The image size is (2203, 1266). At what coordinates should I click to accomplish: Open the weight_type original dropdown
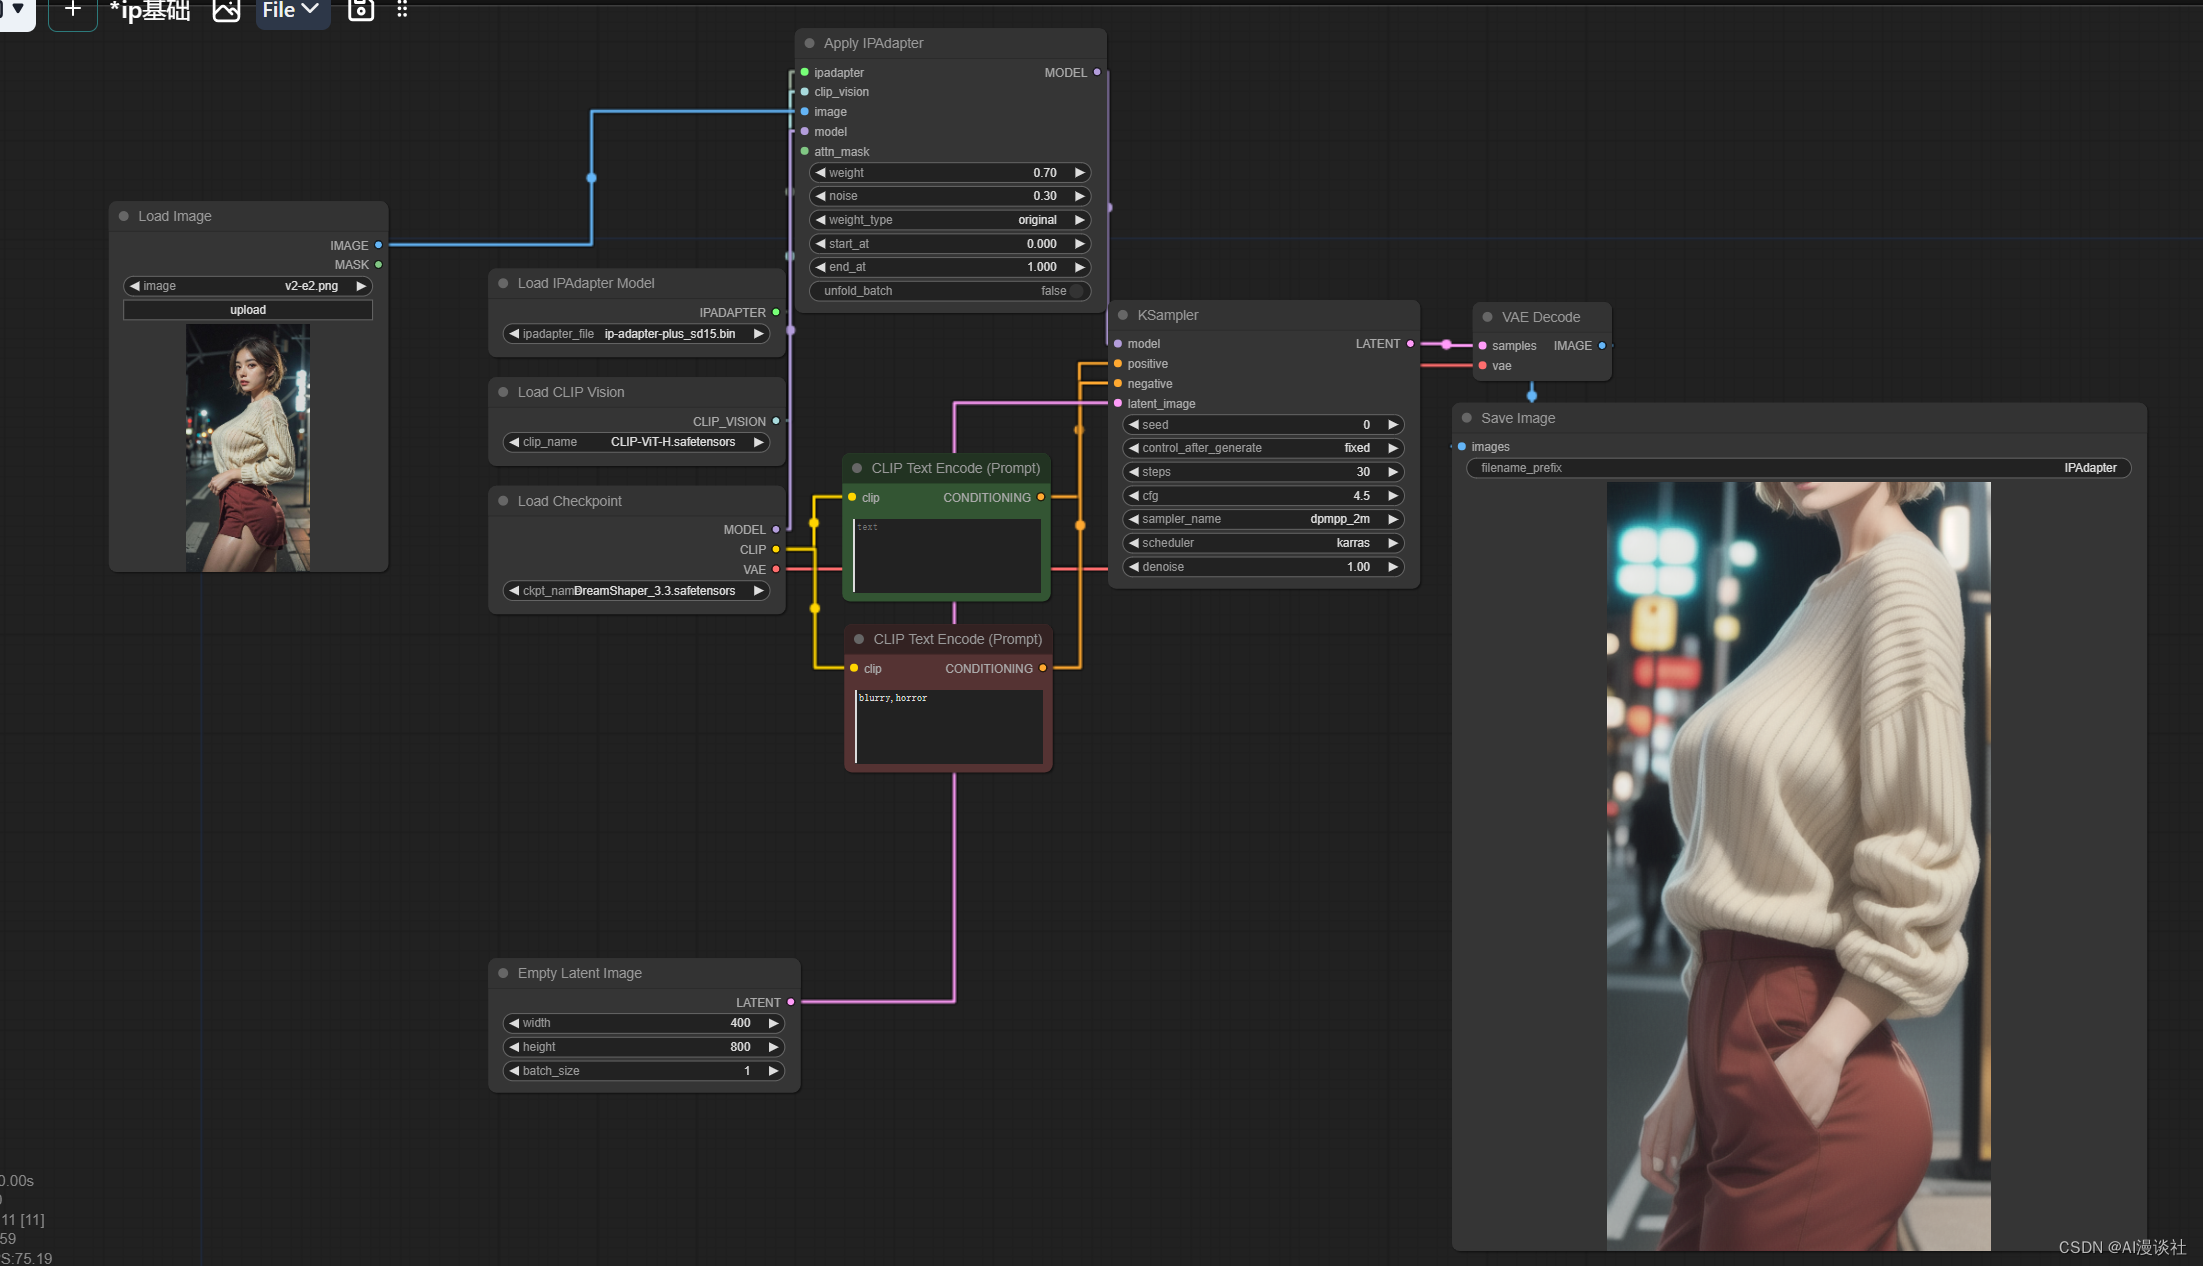point(948,220)
